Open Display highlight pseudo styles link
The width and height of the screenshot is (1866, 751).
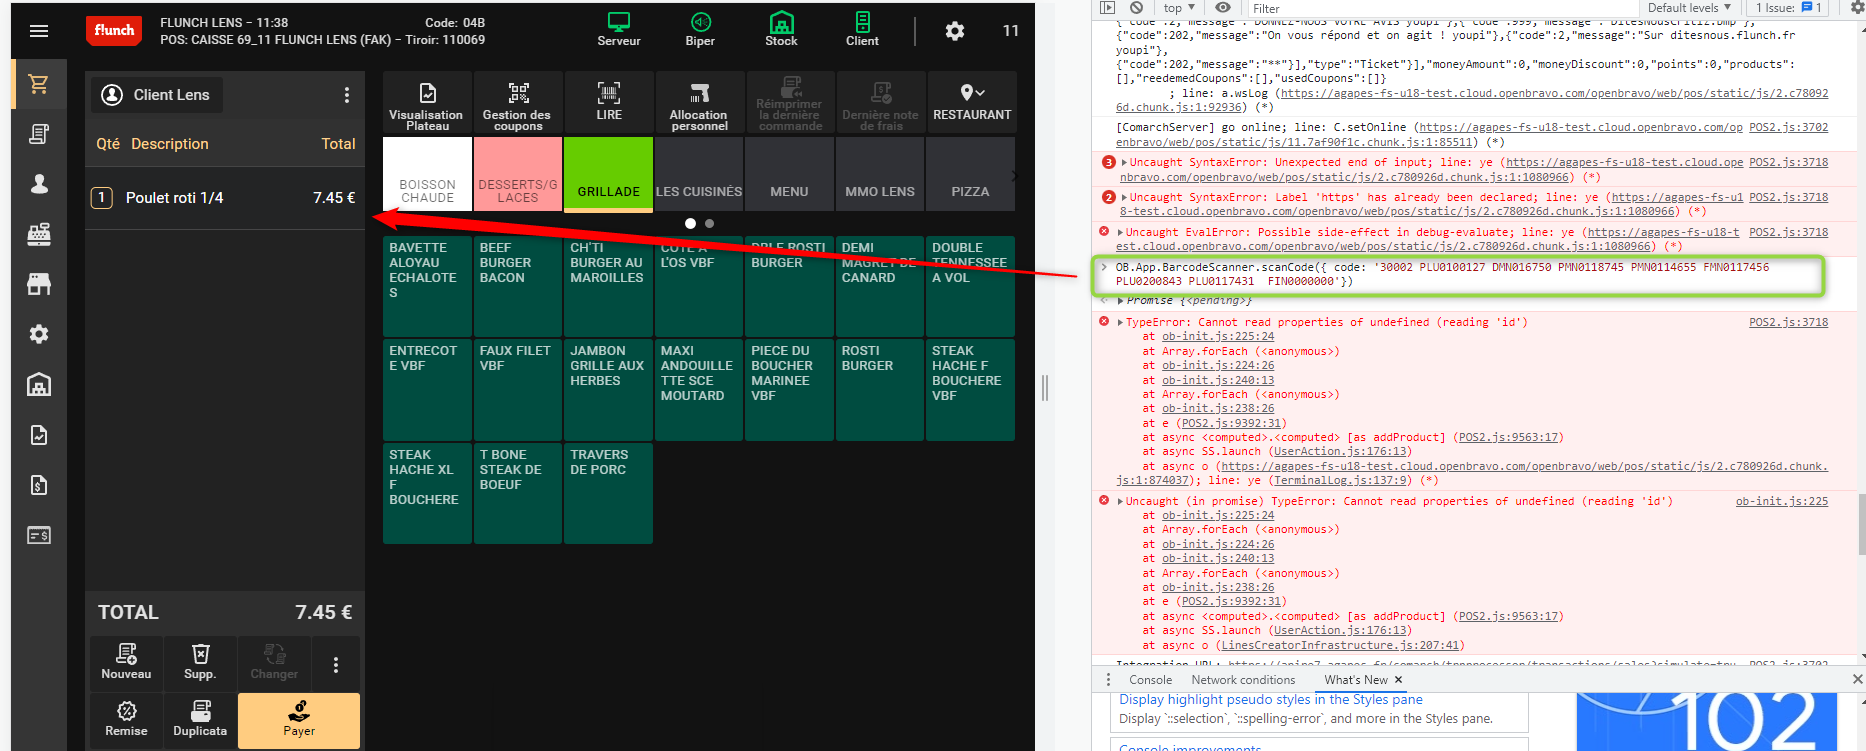coord(1270,700)
